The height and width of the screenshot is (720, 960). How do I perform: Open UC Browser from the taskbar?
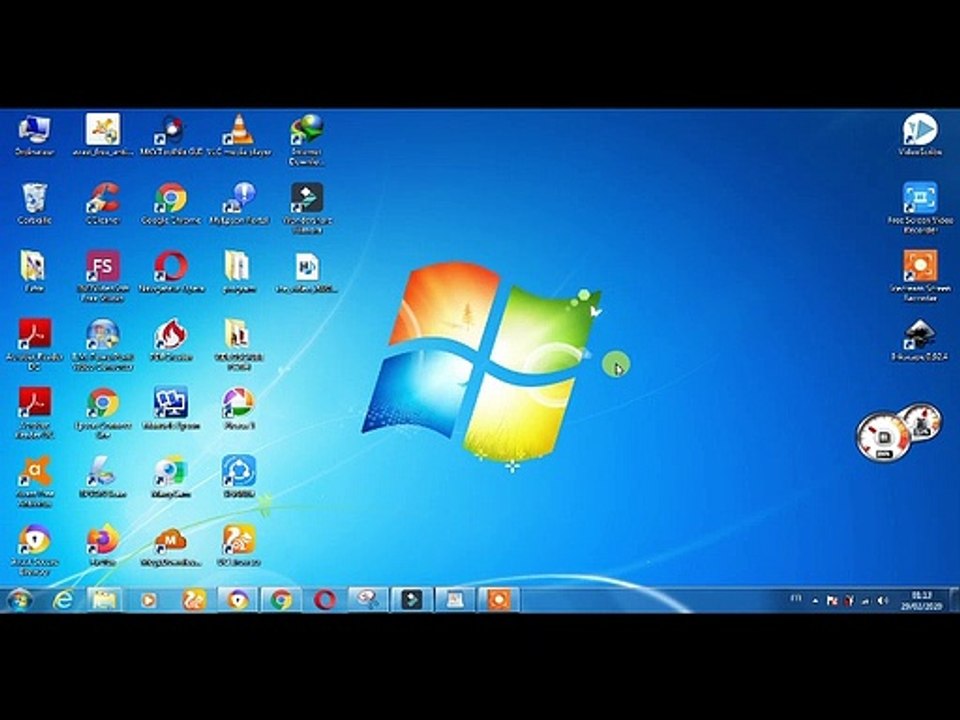(x=194, y=600)
